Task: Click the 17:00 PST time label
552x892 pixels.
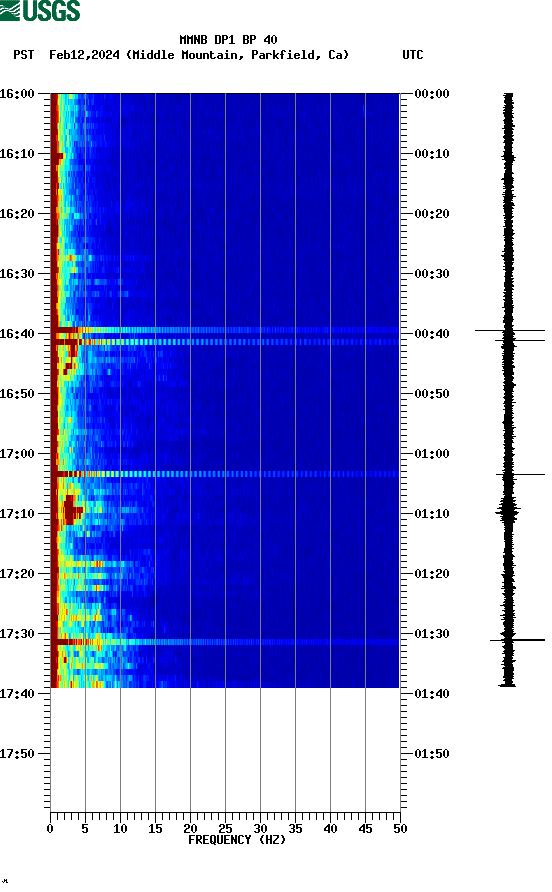Action: (17, 453)
